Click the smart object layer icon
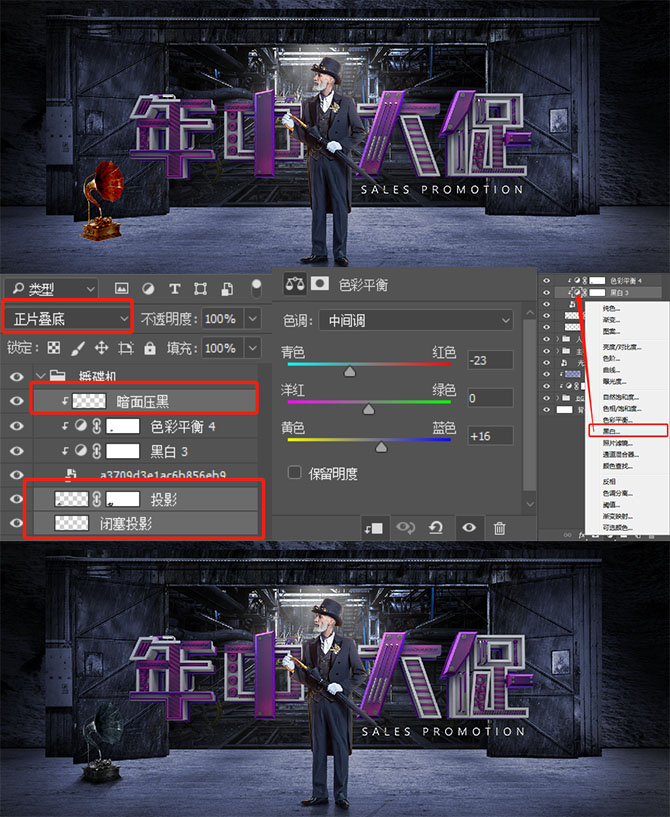 70,474
